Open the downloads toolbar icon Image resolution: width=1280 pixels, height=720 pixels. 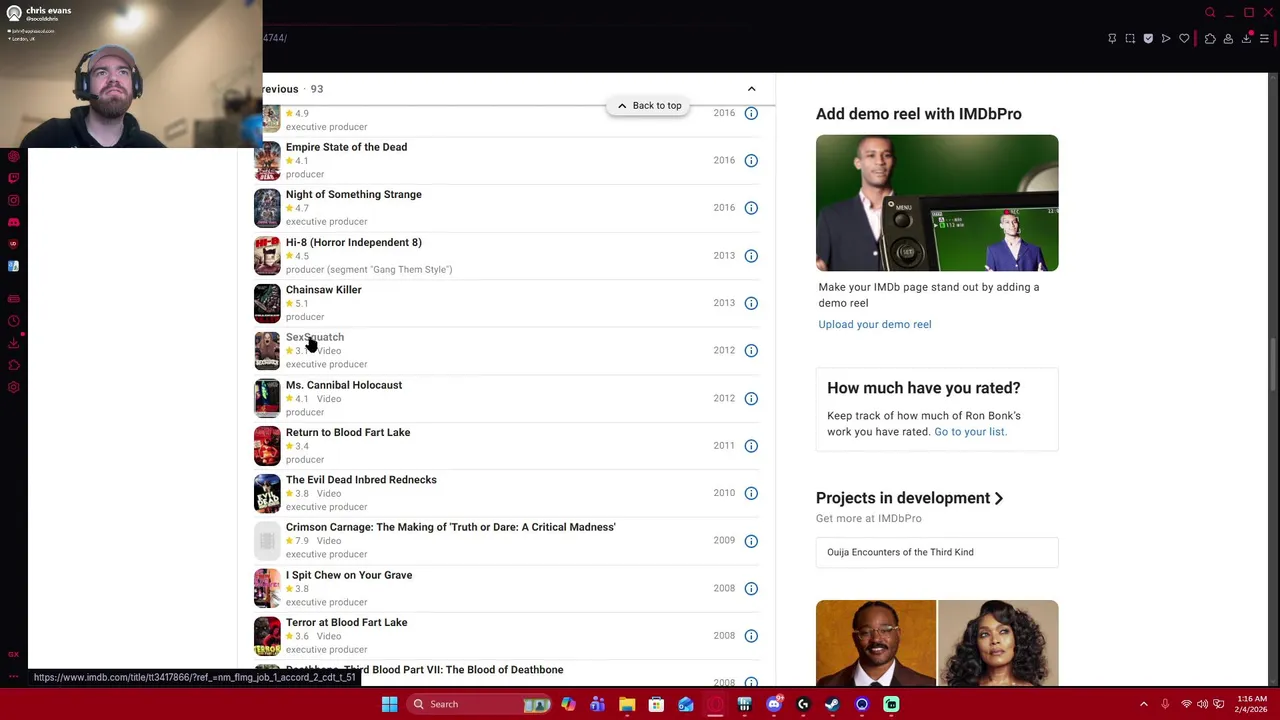(1246, 39)
